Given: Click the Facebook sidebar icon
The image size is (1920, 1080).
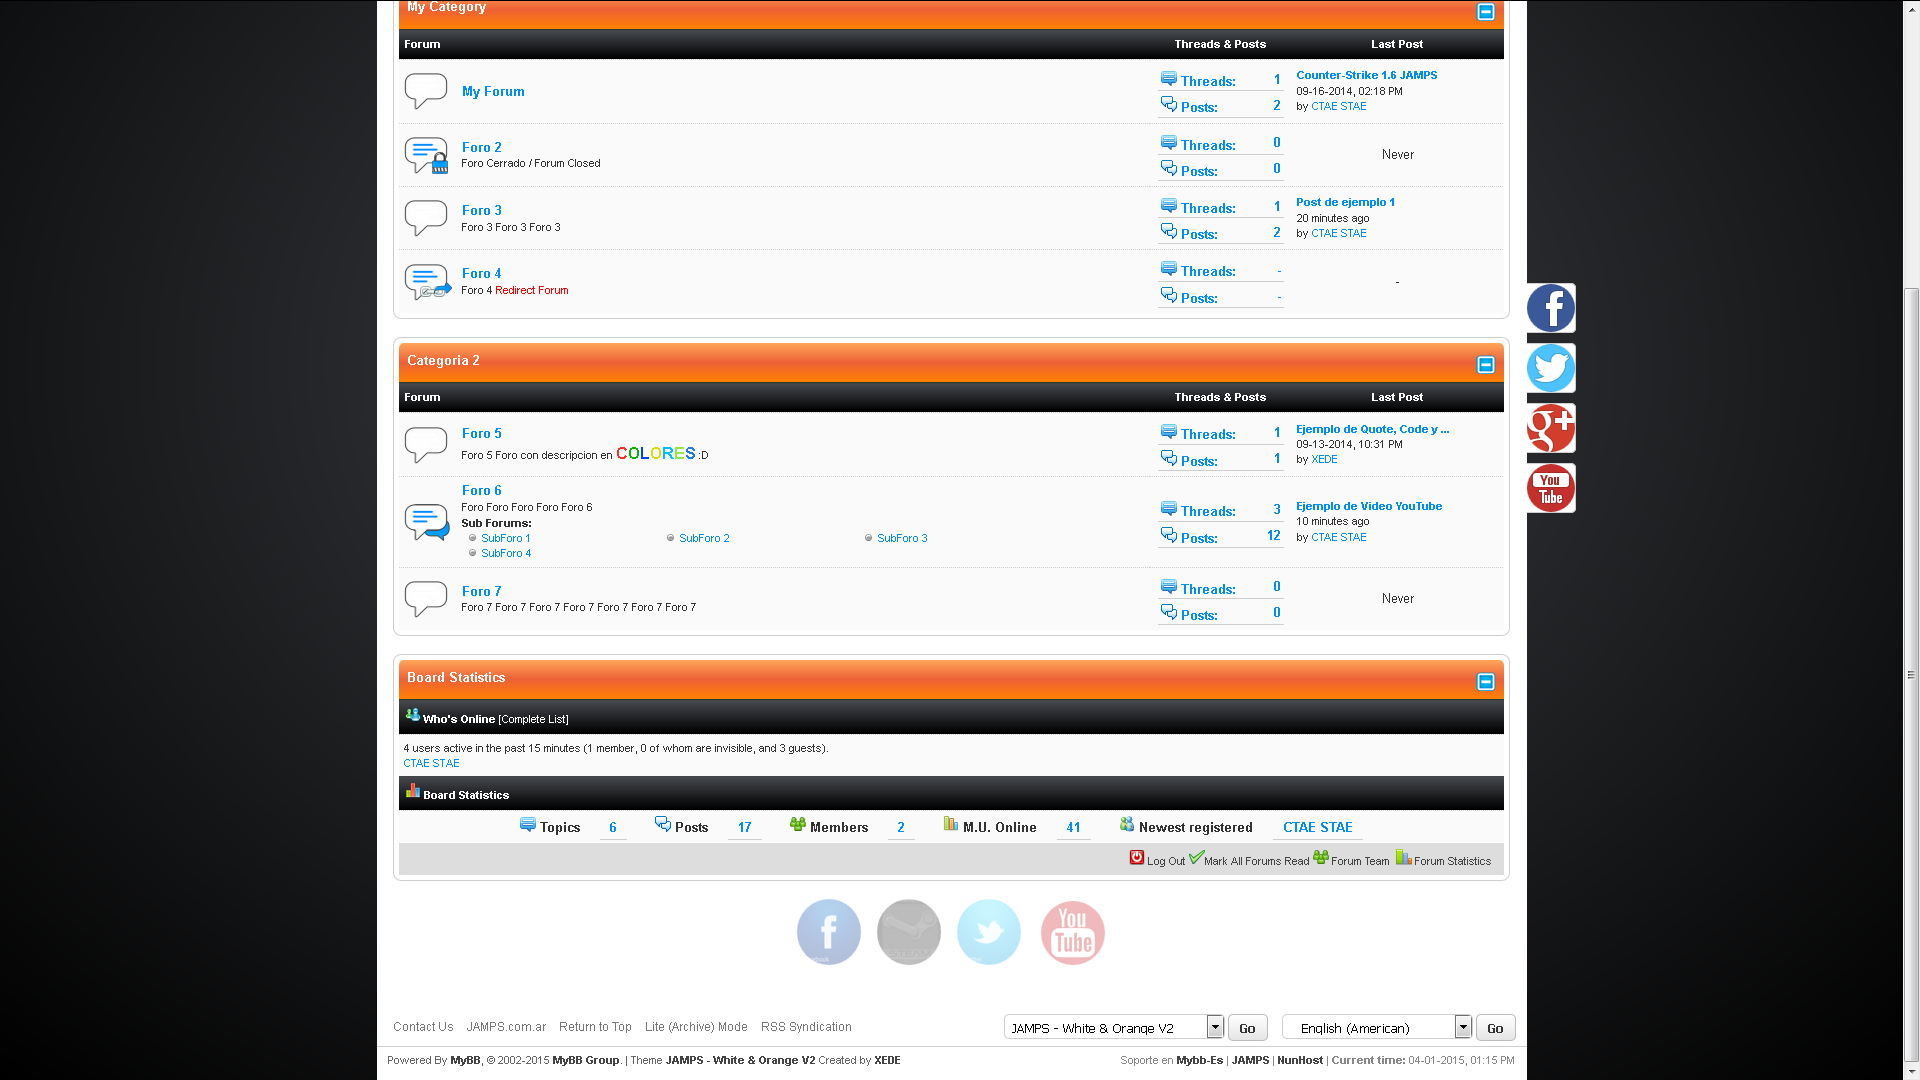Looking at the screenshot, I should click(x=1551, y=308).
